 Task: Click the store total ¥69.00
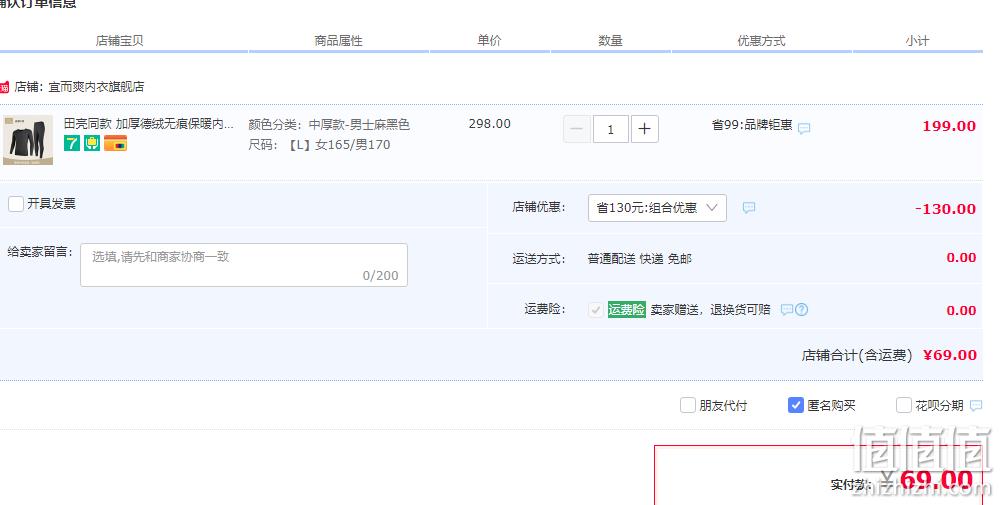pyautogui.click(x=950, y=355)
